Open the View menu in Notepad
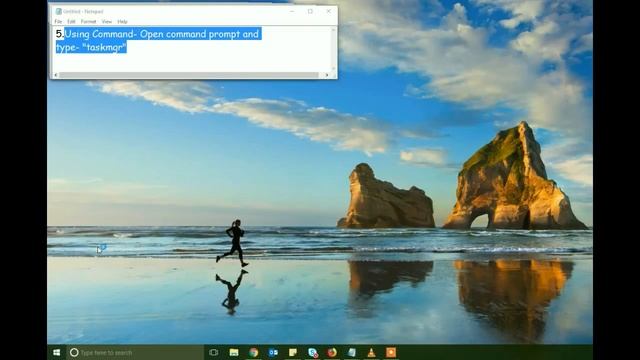Viewport: 640px width, 360px height. pyautogui.click(x=107, y=22)
